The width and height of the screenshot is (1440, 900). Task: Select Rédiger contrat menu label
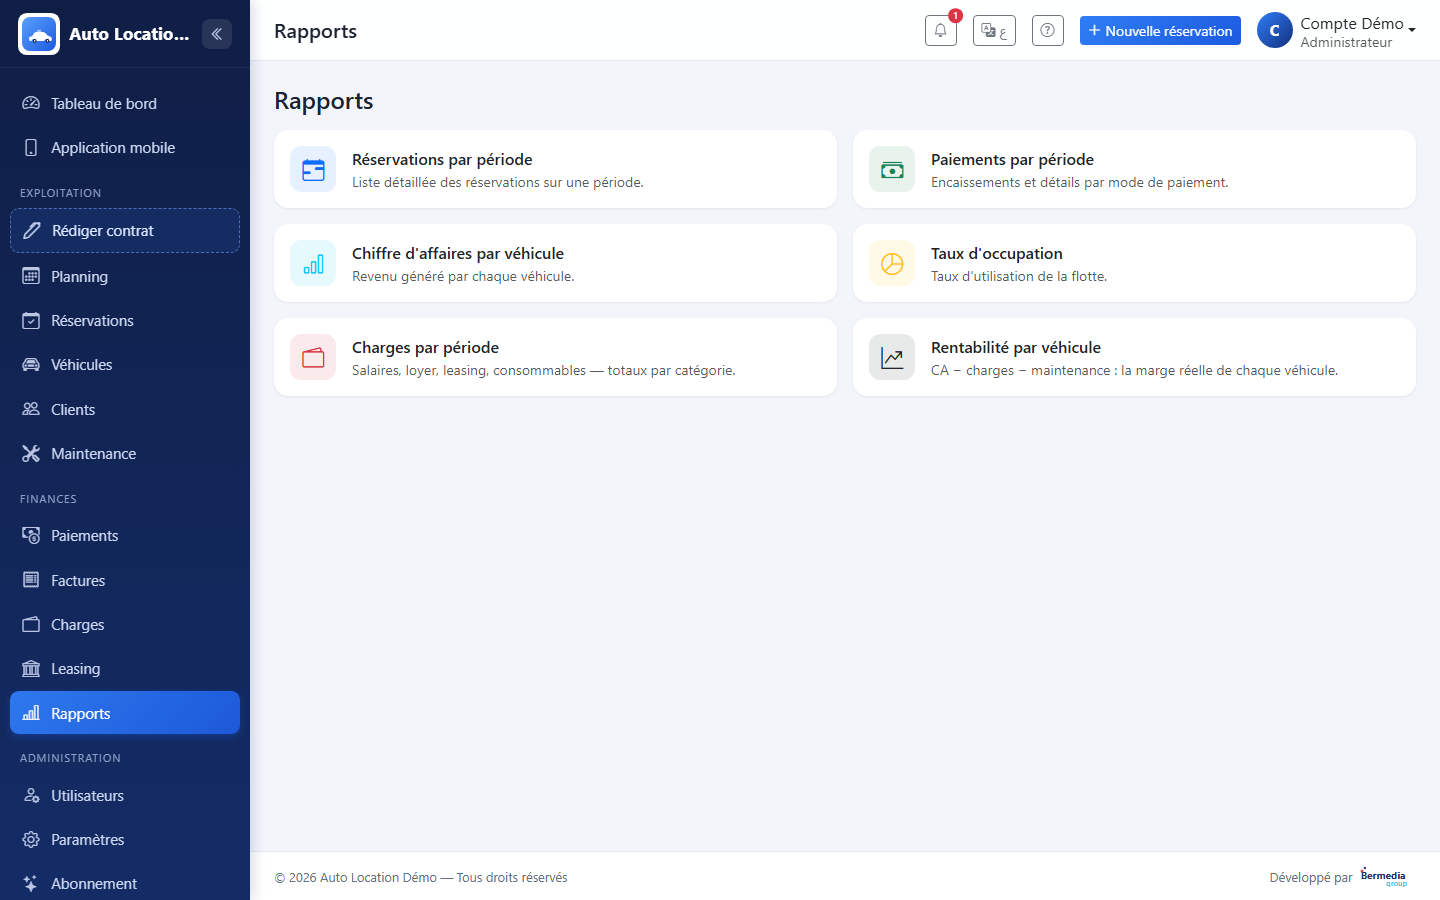point(103,230)
